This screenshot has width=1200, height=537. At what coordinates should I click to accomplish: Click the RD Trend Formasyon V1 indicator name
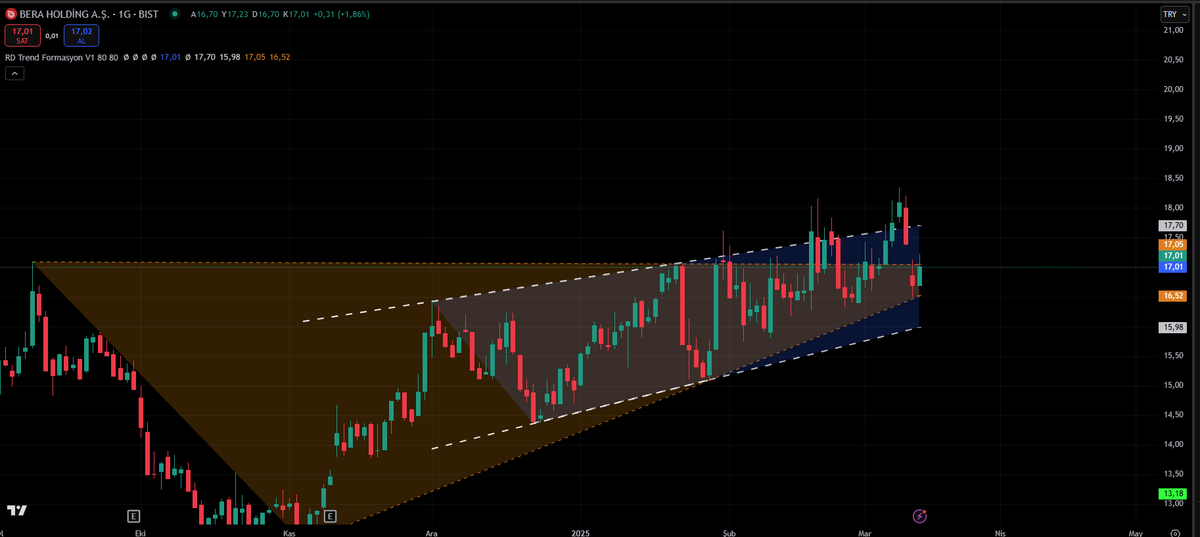click(49, 58)
